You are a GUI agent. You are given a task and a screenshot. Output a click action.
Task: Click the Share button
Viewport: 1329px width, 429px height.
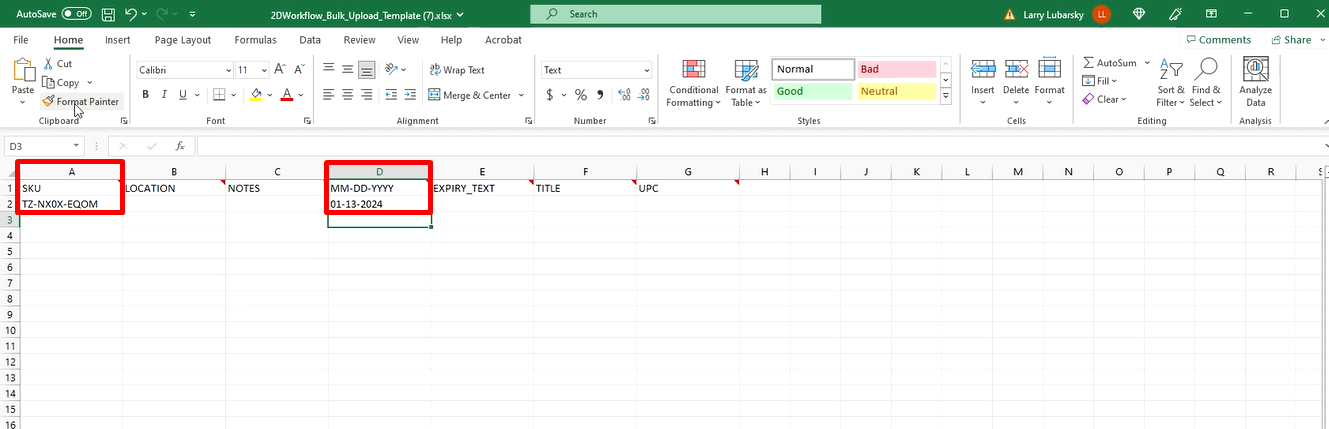coord(1291,40)
